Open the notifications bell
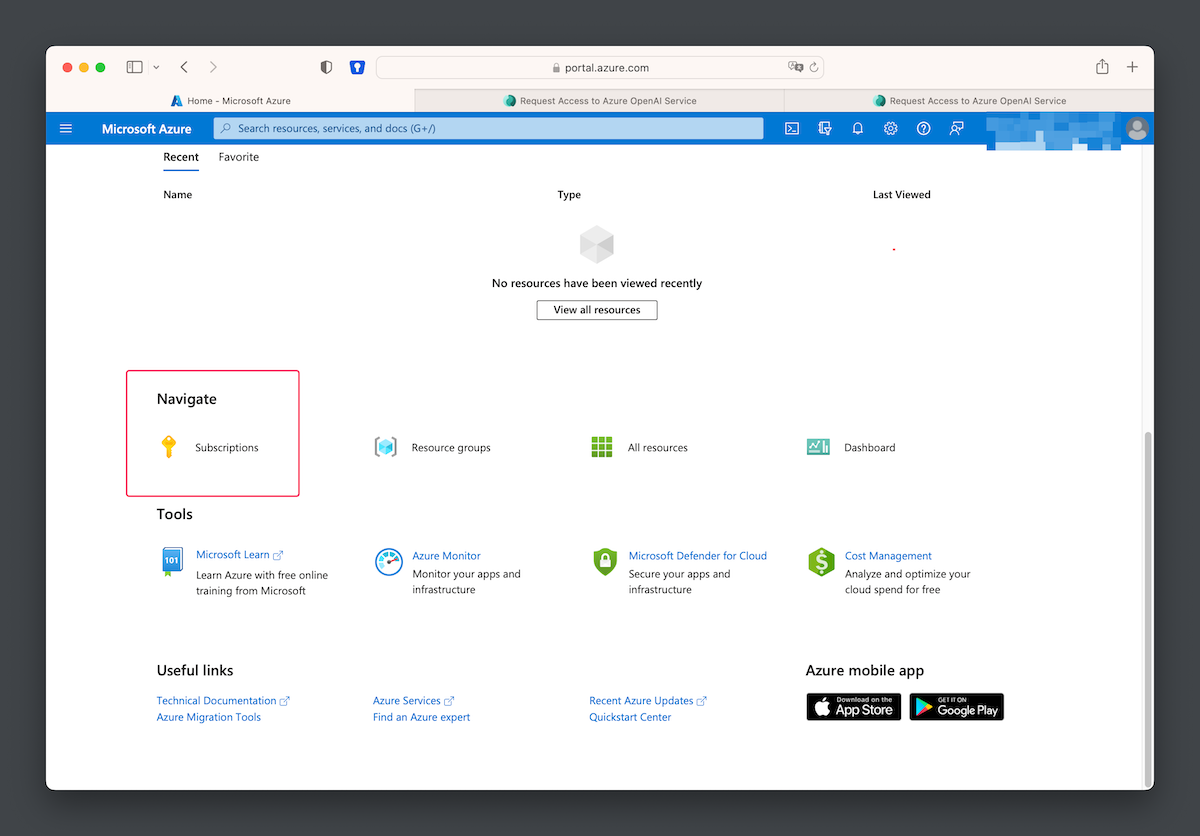This screenshot has width=1200, height=836. click(858, 129)
